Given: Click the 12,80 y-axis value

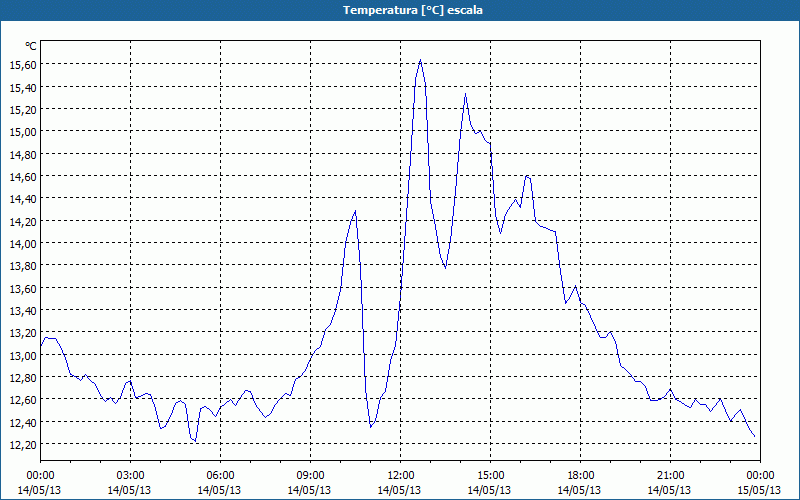Looking at the screenshot, I should (x=23, y=378).
